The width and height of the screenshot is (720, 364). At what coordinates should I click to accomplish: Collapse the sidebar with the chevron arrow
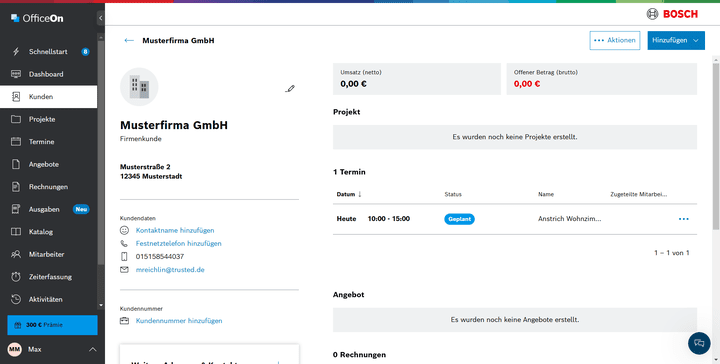101,18
